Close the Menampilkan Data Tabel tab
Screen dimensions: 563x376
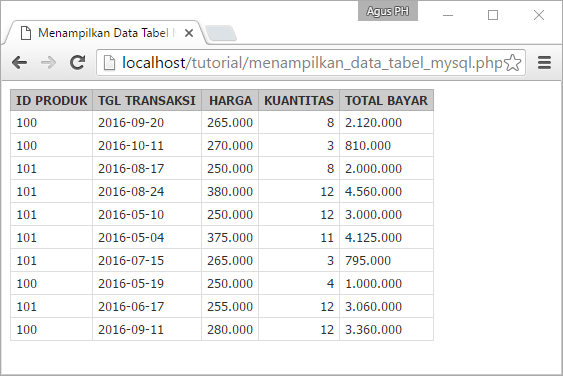pyautogui.click(x=189, y=33)
